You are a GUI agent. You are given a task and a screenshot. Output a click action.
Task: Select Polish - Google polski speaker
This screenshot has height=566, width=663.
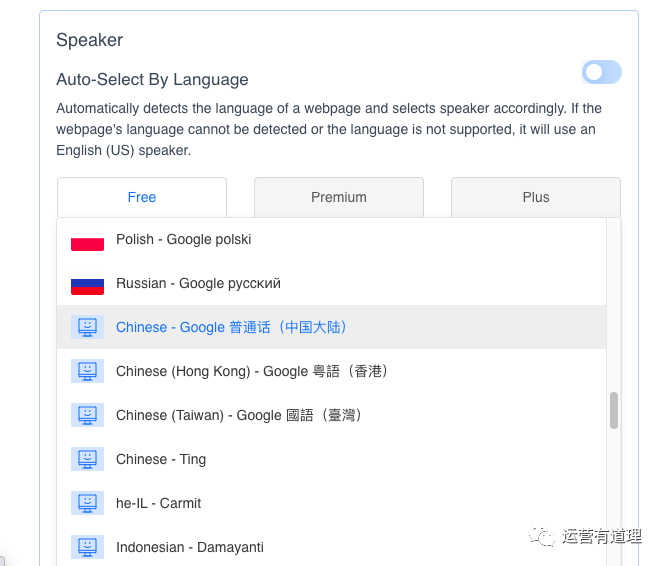[x=184, y=240]
